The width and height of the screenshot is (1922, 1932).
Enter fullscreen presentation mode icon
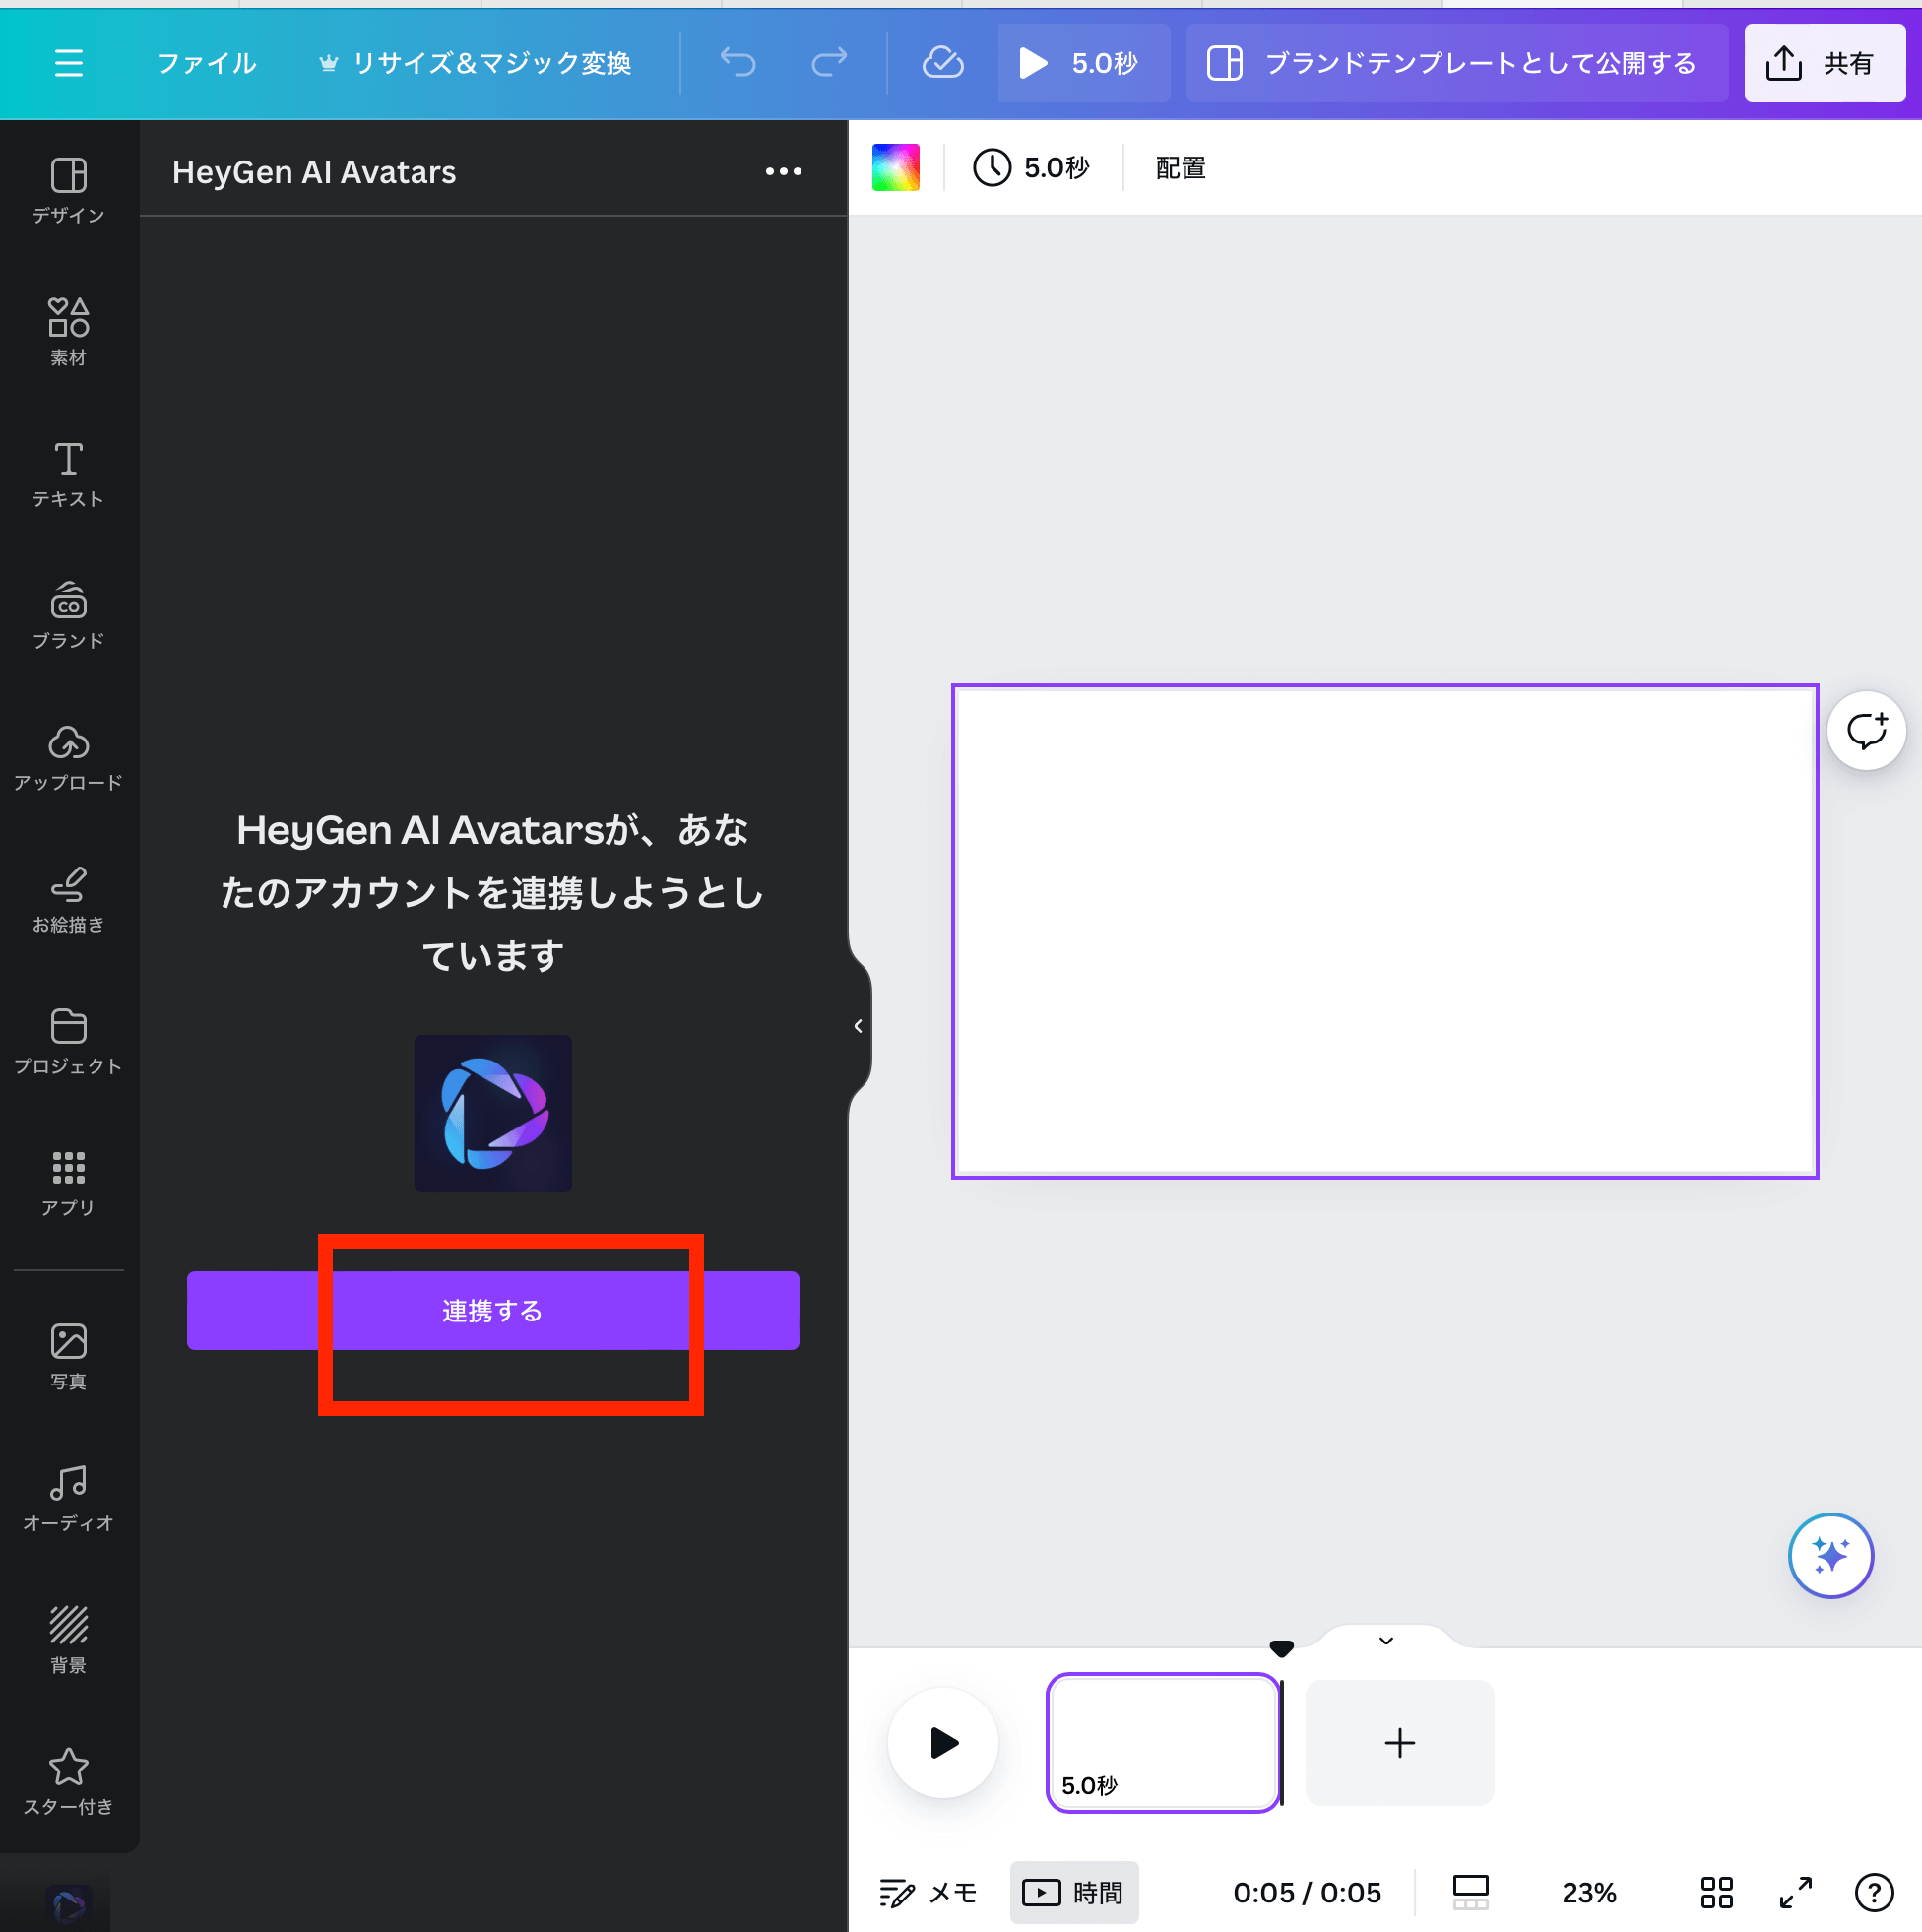[x=1796, y=1893]
